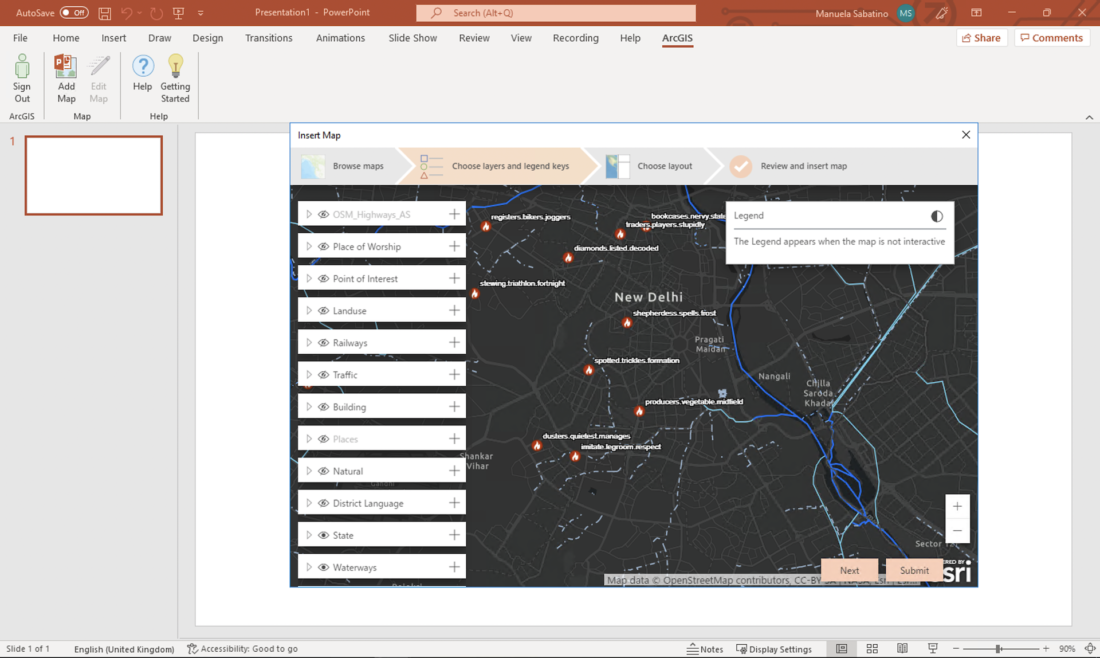Add Point of Interest layer to legend

(455, 278)
